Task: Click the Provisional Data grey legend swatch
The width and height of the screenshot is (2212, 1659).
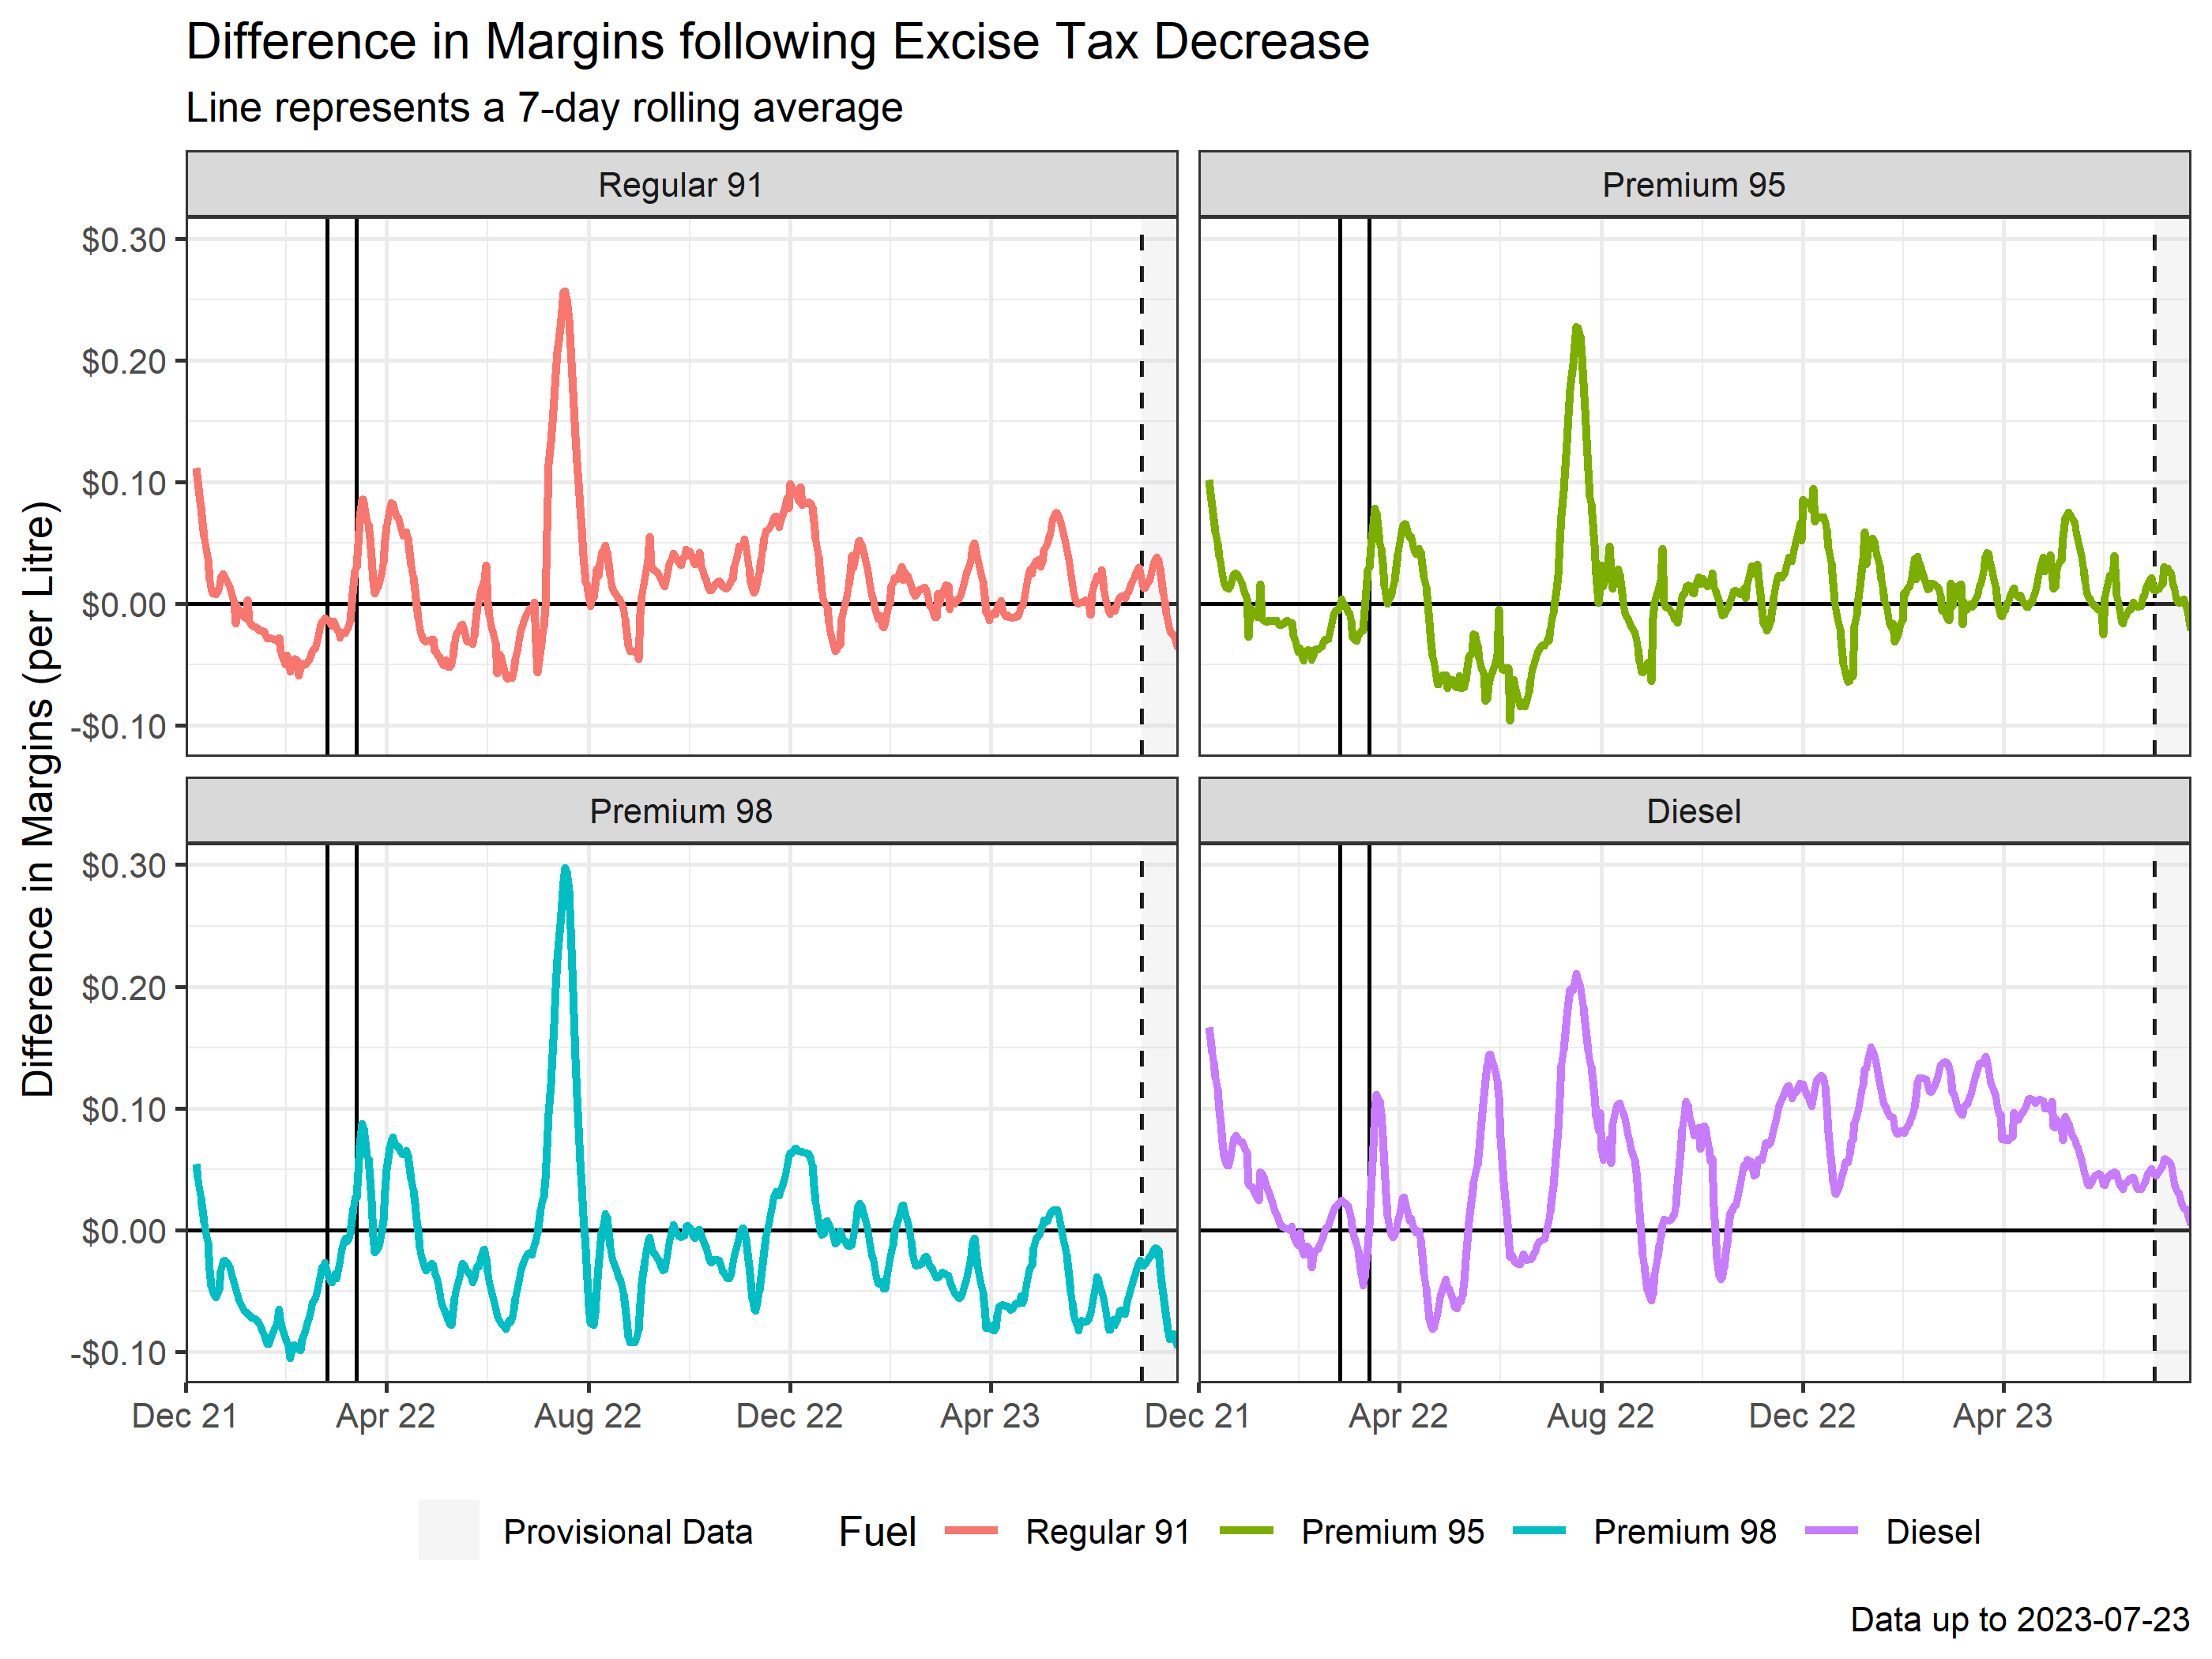Action: click(448, 1530)
